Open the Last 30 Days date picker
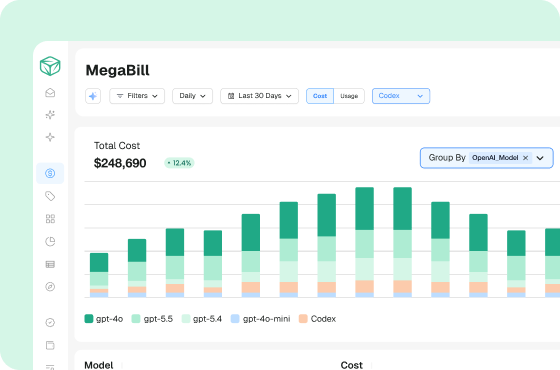560x370 pixels. (259, 96)
